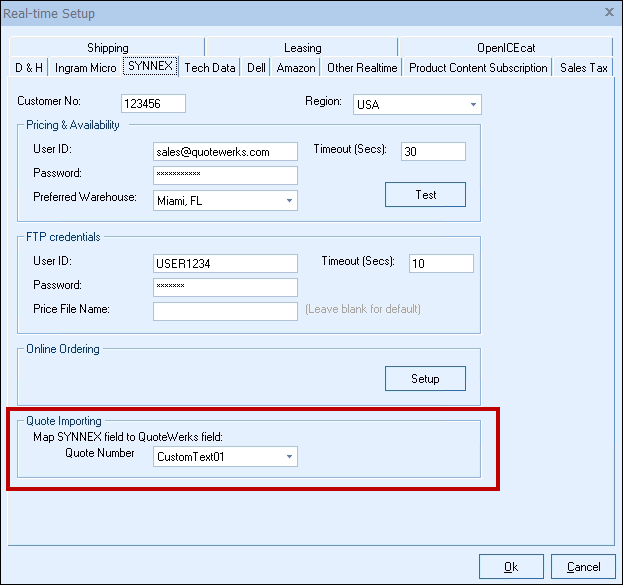The image size is (623, 585).
Task: Click the 'Customer No:' label
Action: coord(49,101)
